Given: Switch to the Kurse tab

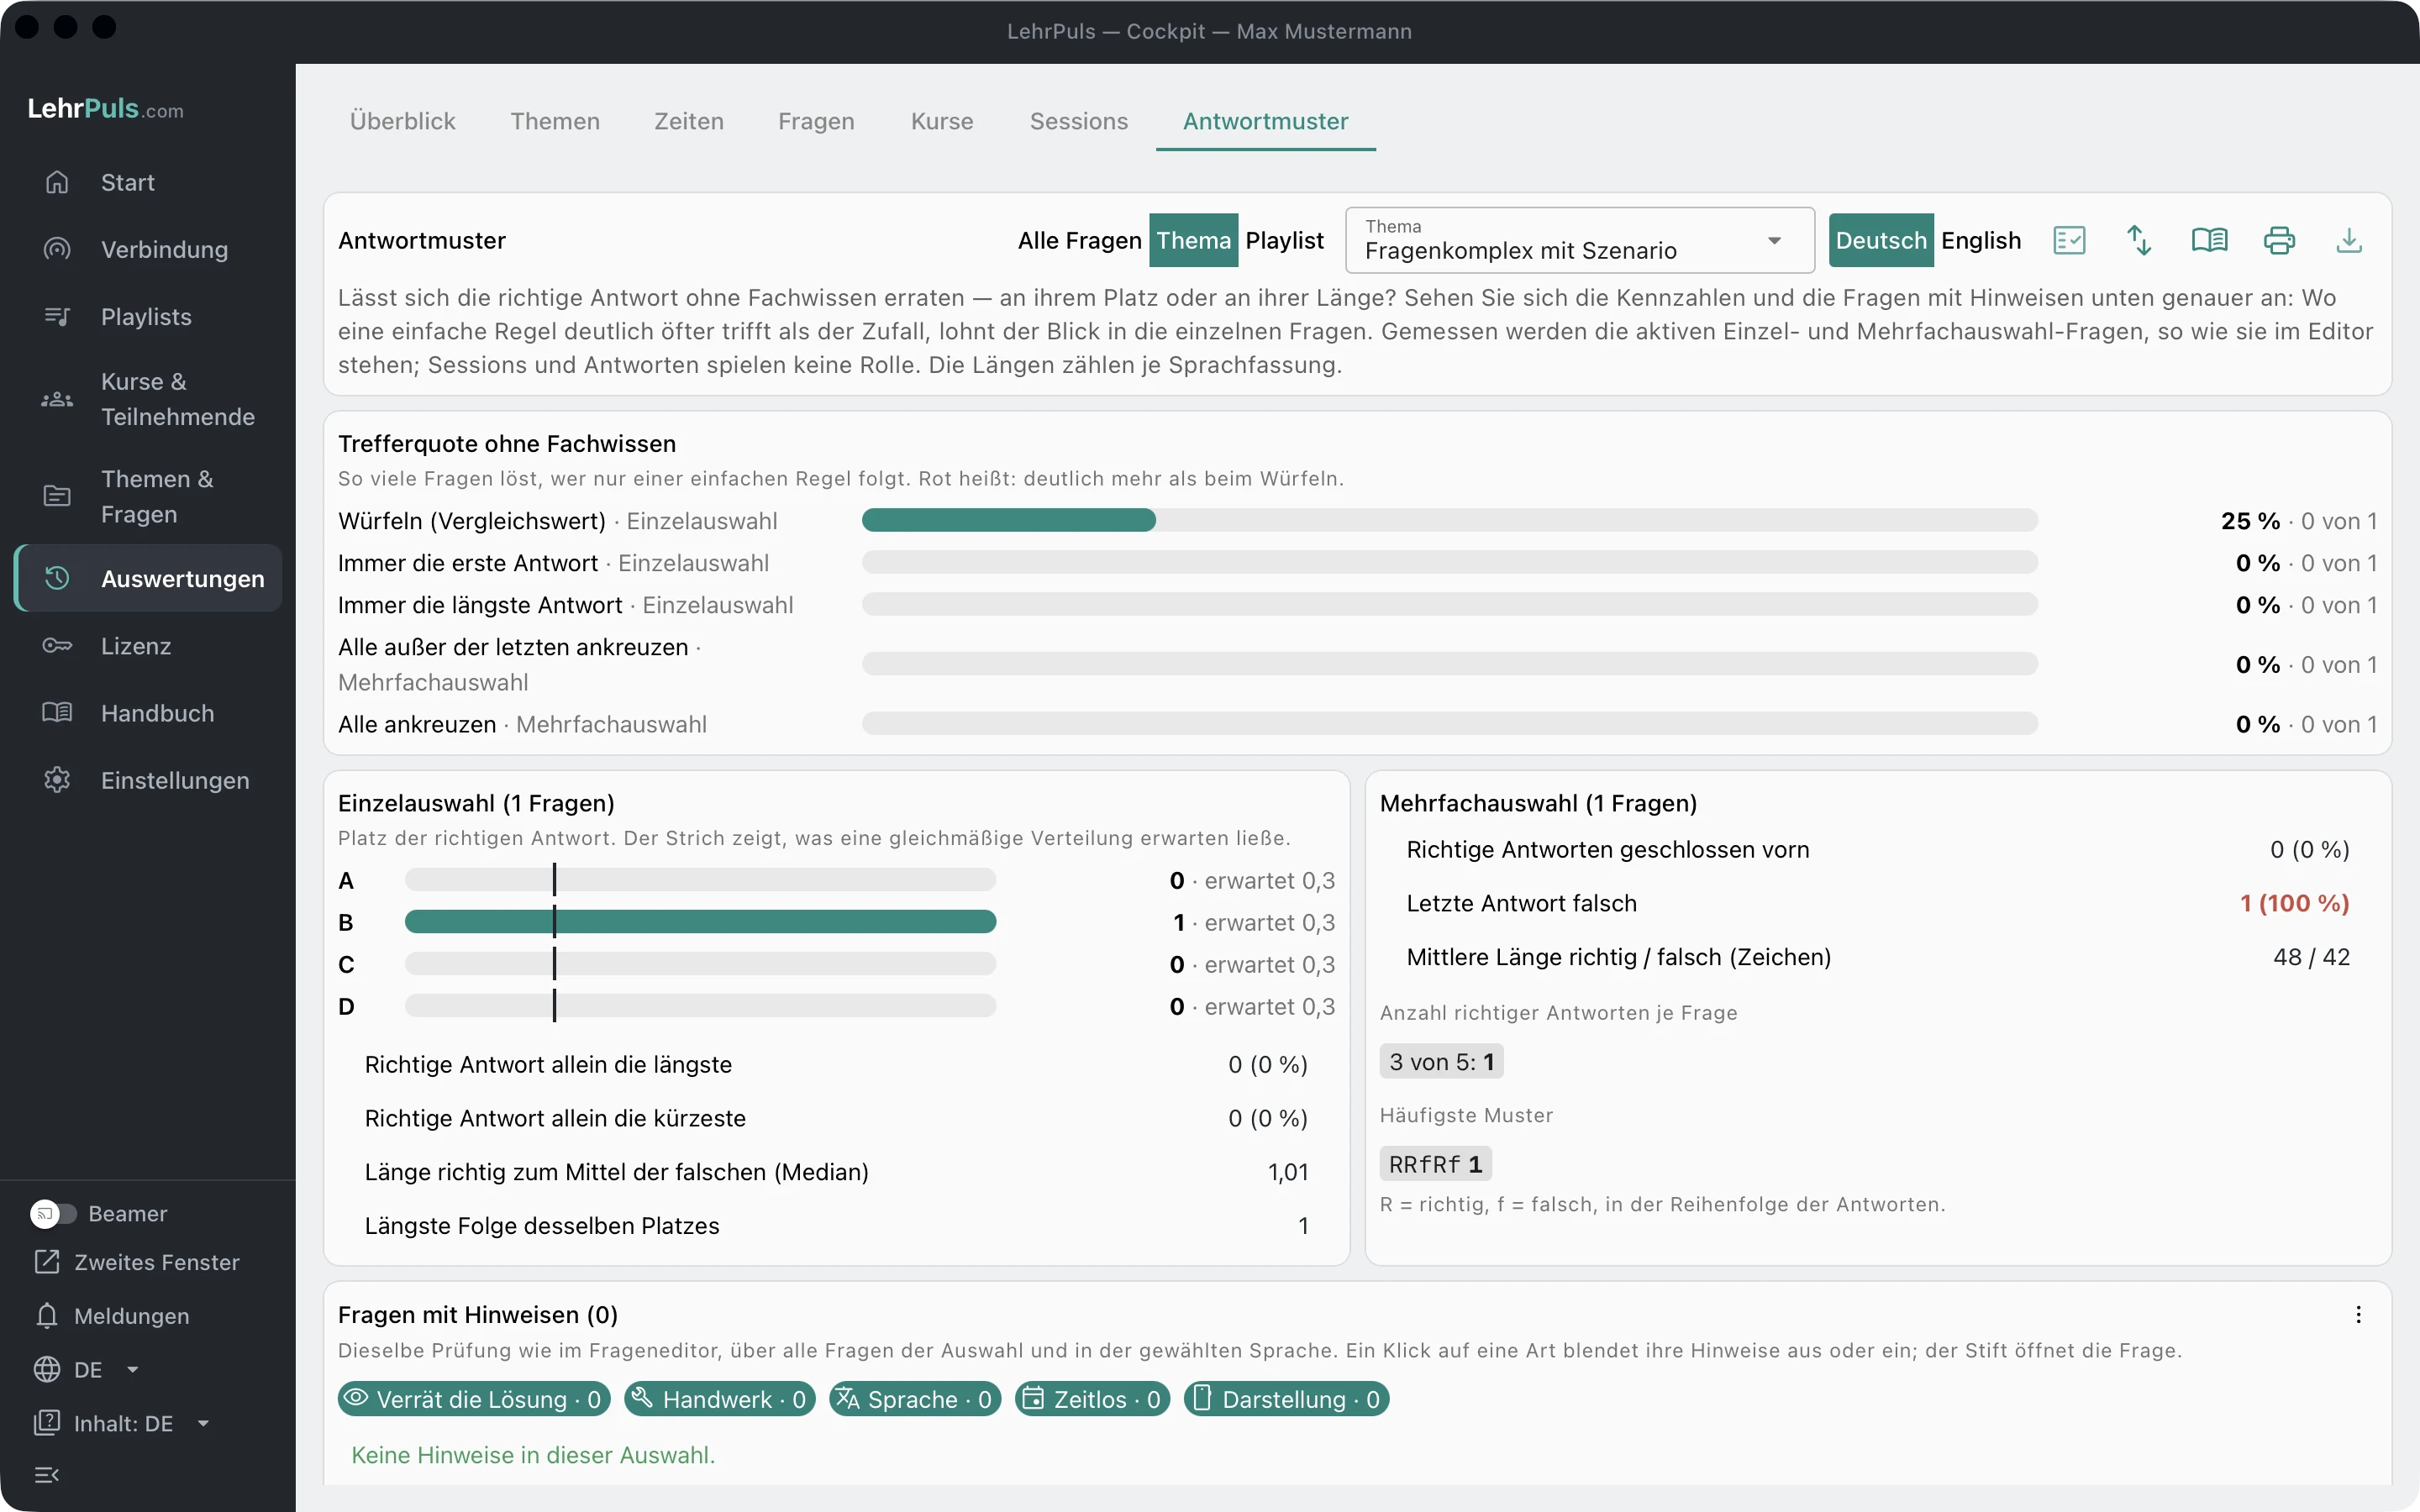Looking at the screenshot, I should [942, 121].
